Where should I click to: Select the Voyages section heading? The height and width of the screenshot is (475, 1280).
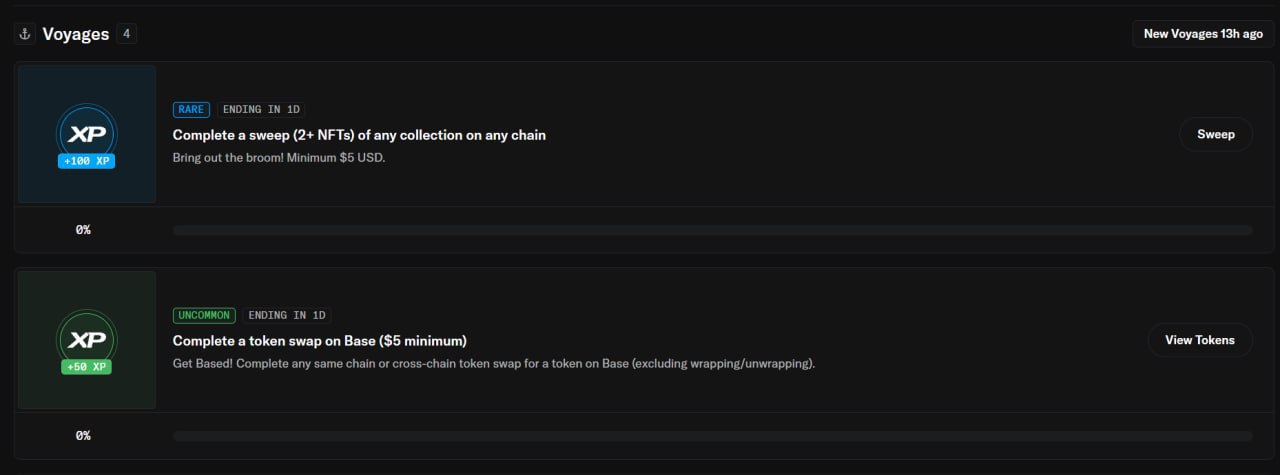pos(76,34)
